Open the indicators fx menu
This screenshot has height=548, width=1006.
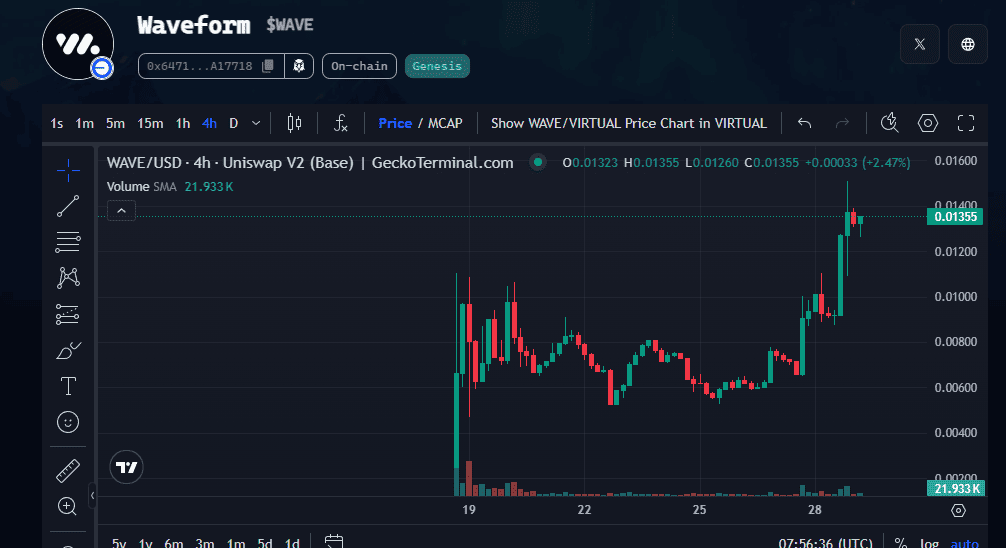pyautogui.click(x=341, y=123)
